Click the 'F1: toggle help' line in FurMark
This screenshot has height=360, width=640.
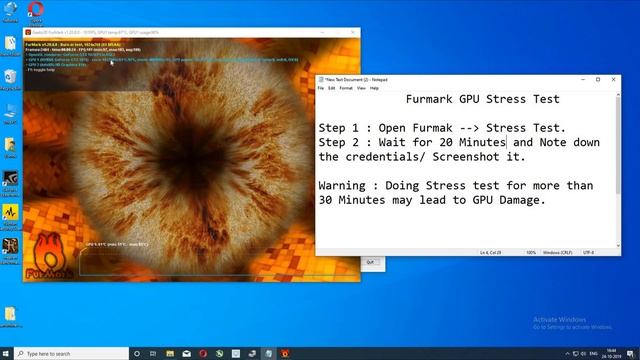click(41, 70)
